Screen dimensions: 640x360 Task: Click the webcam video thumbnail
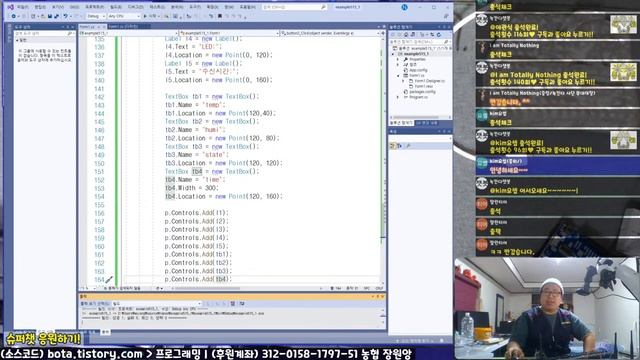click(547, 308)
